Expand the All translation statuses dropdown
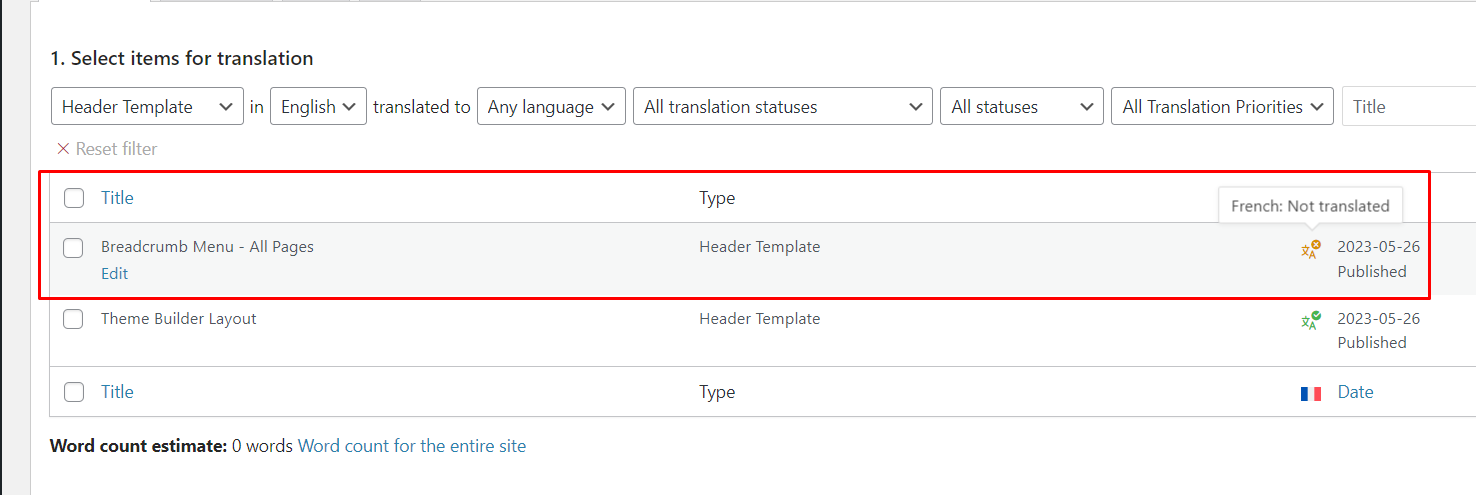The width and height of the screenshot is (1476, 495). click(x=782, y=107)
